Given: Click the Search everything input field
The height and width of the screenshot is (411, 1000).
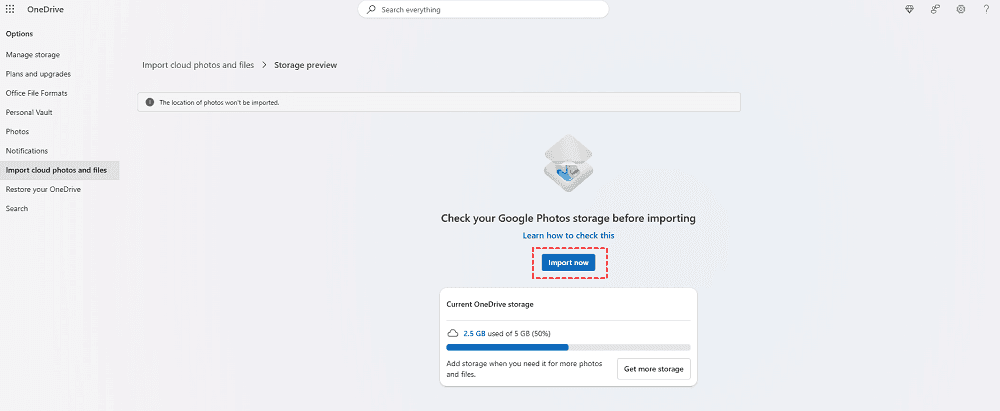Looking at the screenshot, I should (x=490, y=10).
